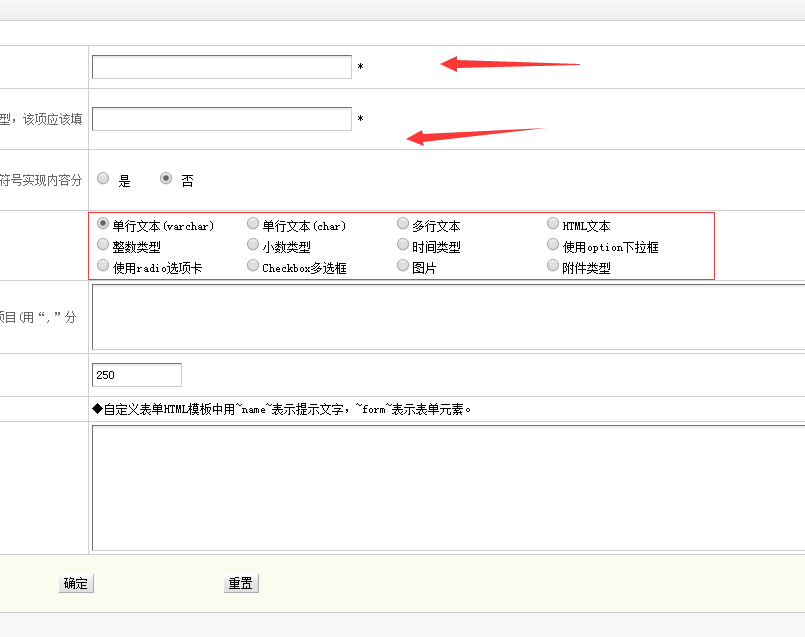Click the 确定 button

tap(76, 584)
